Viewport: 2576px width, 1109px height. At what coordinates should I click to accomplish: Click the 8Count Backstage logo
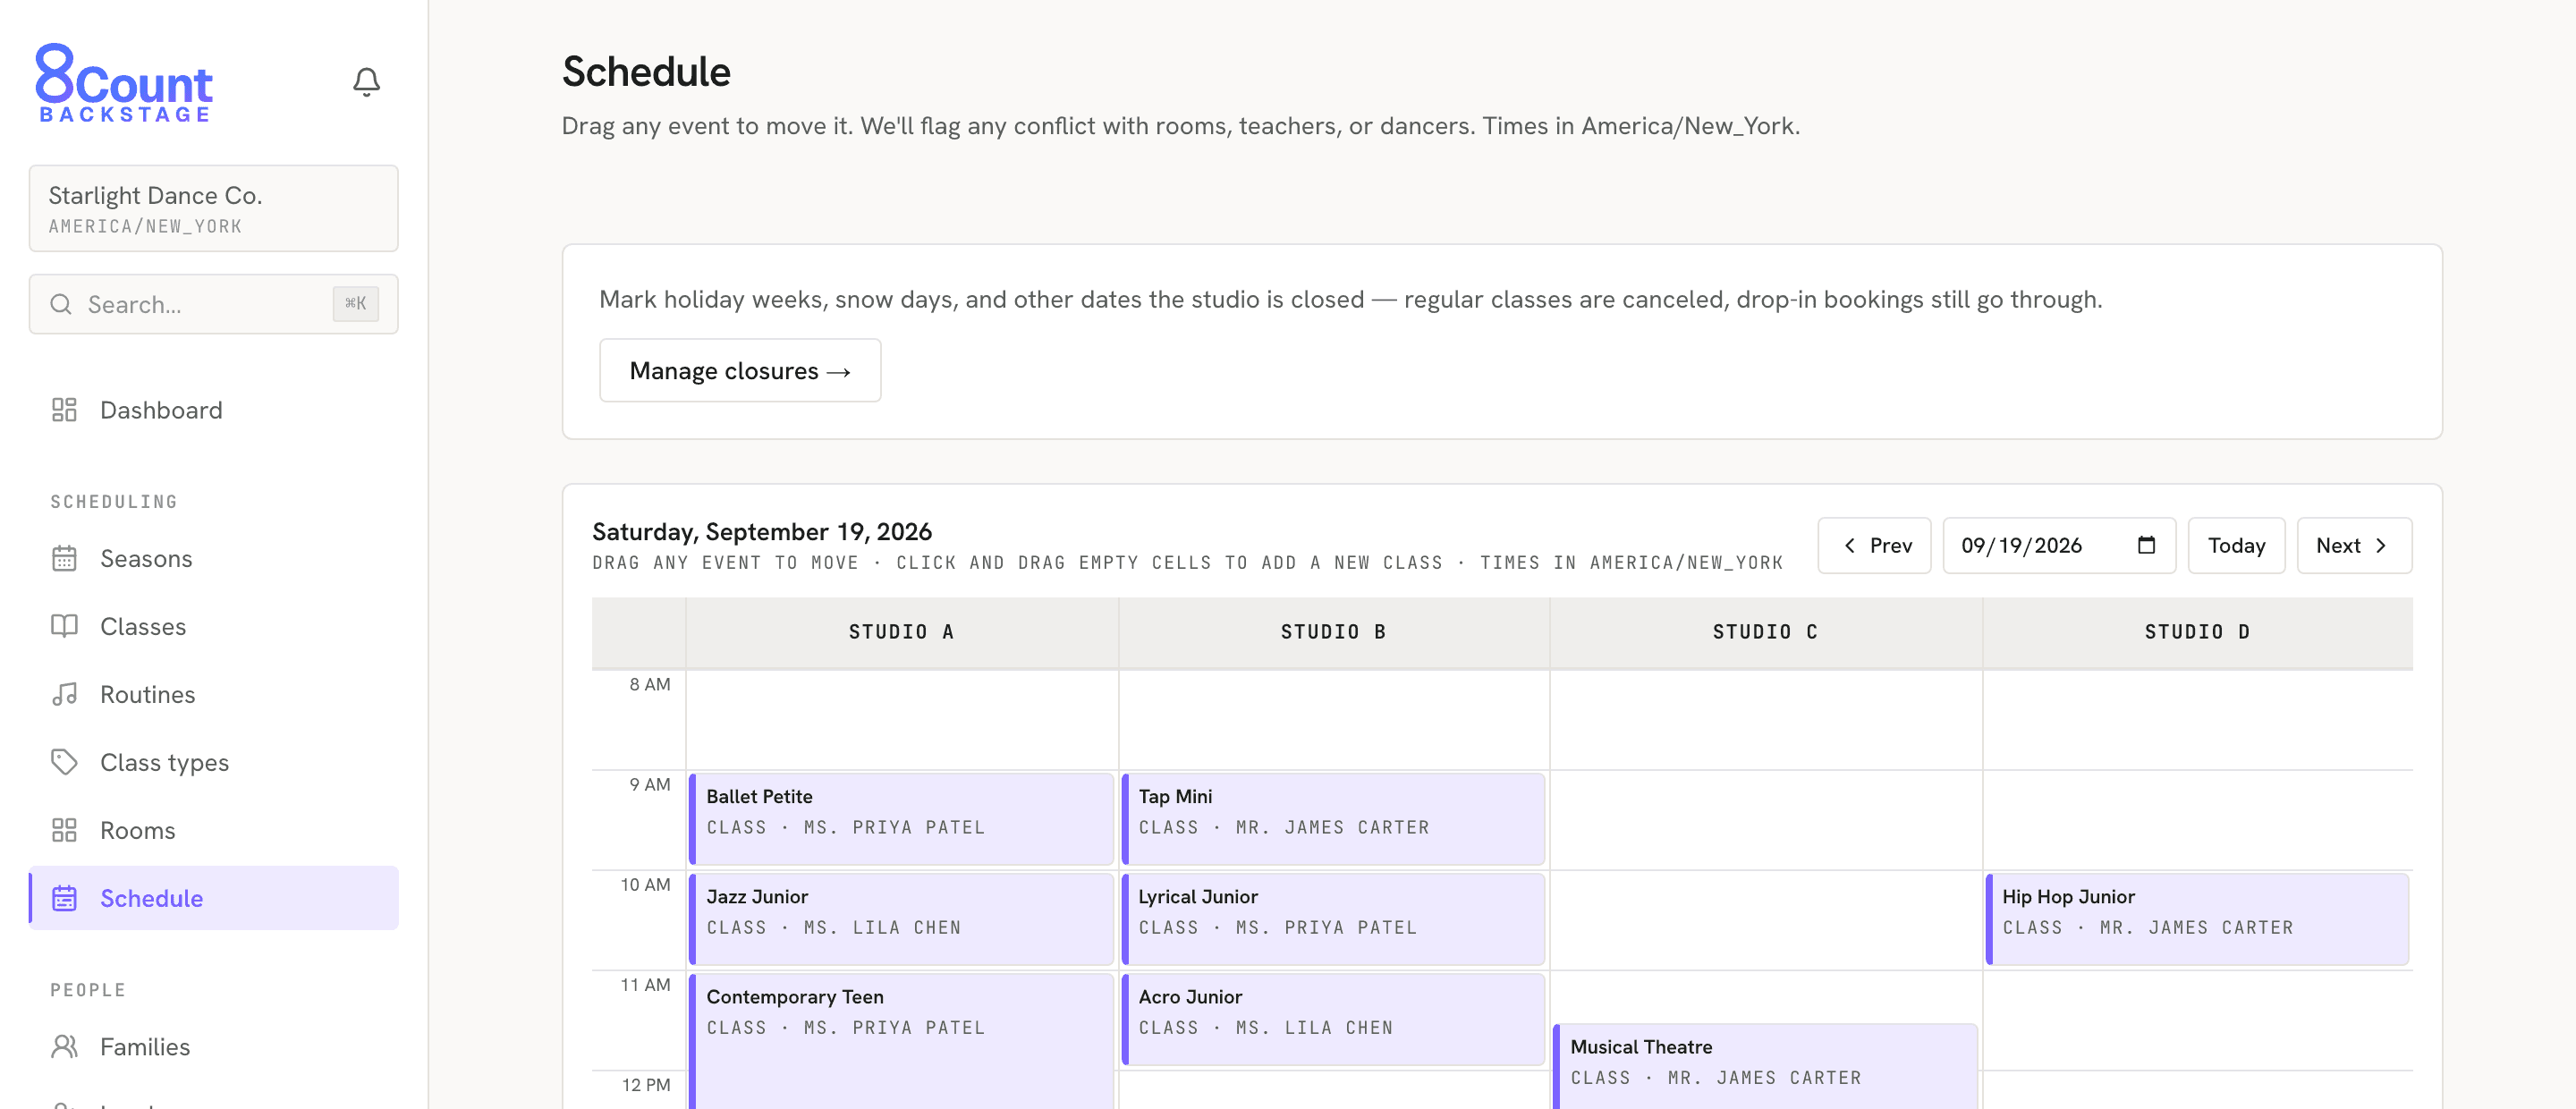click(124, 83)
